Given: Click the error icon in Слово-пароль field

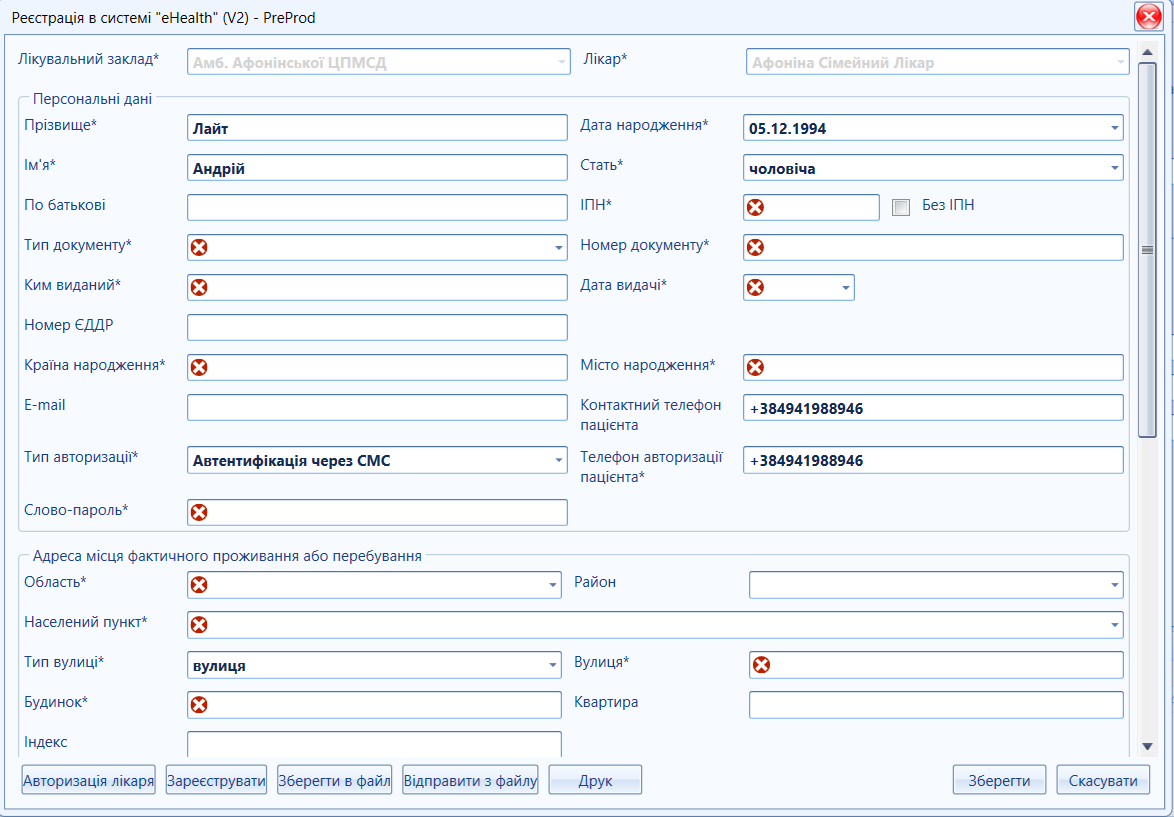Looking at the screenshot, I should click(x=199, y=512).
